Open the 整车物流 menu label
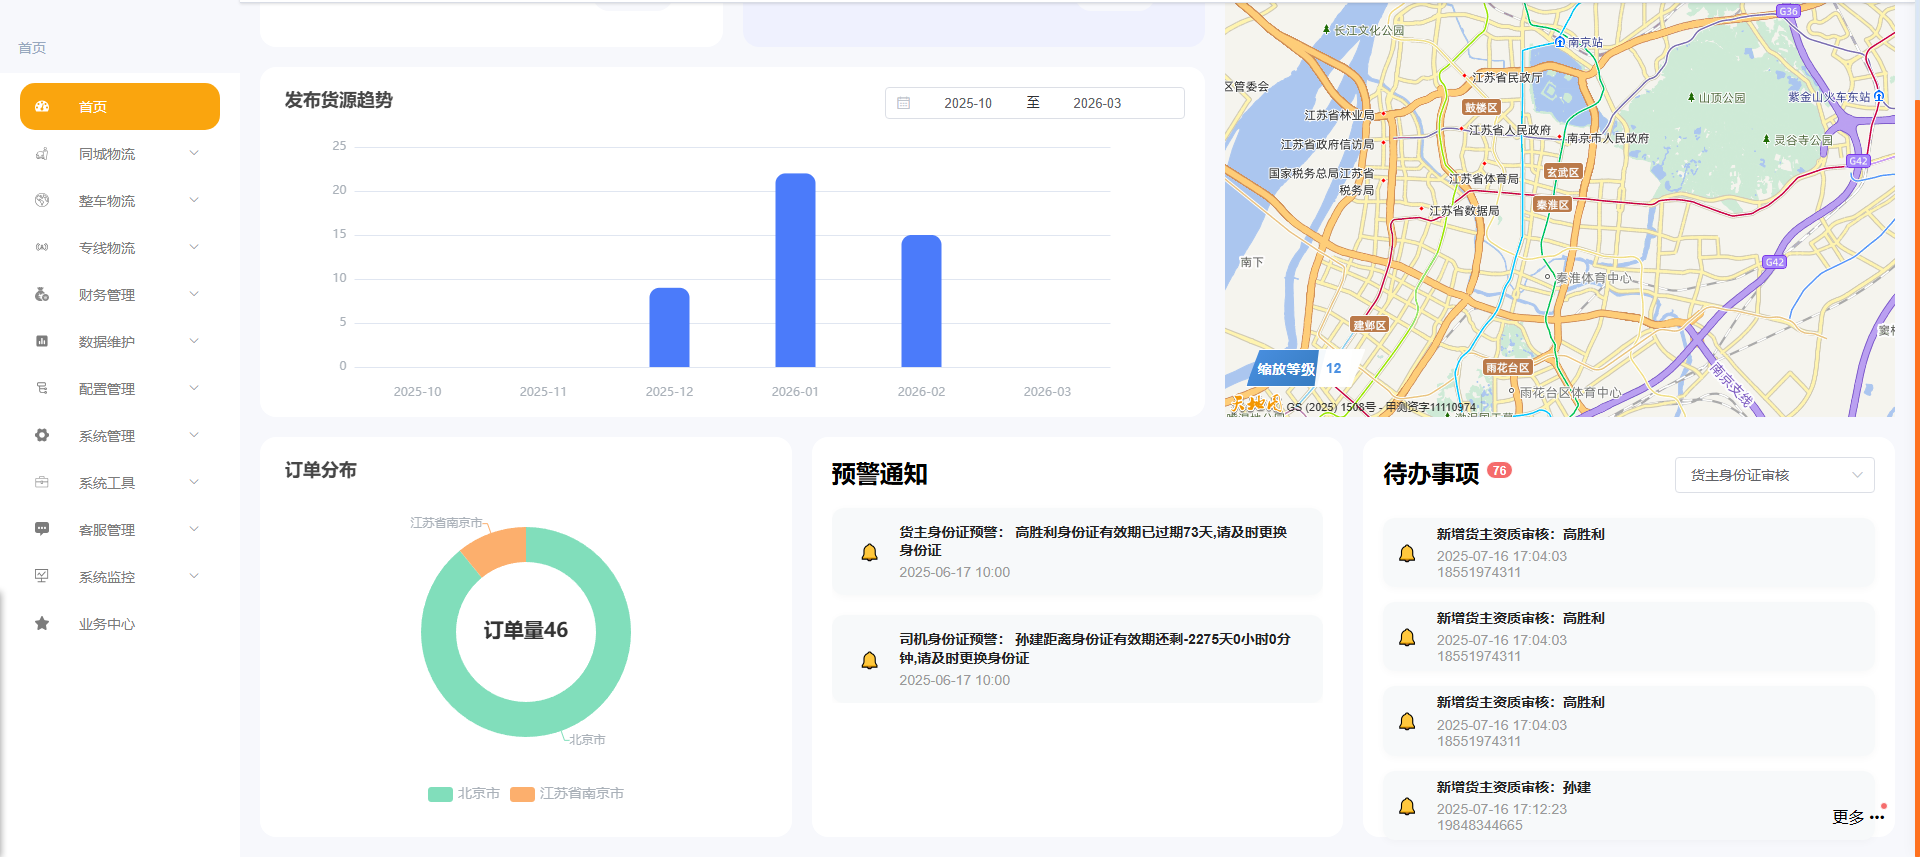Screen dimensions: 1920x857 point(107,201)
